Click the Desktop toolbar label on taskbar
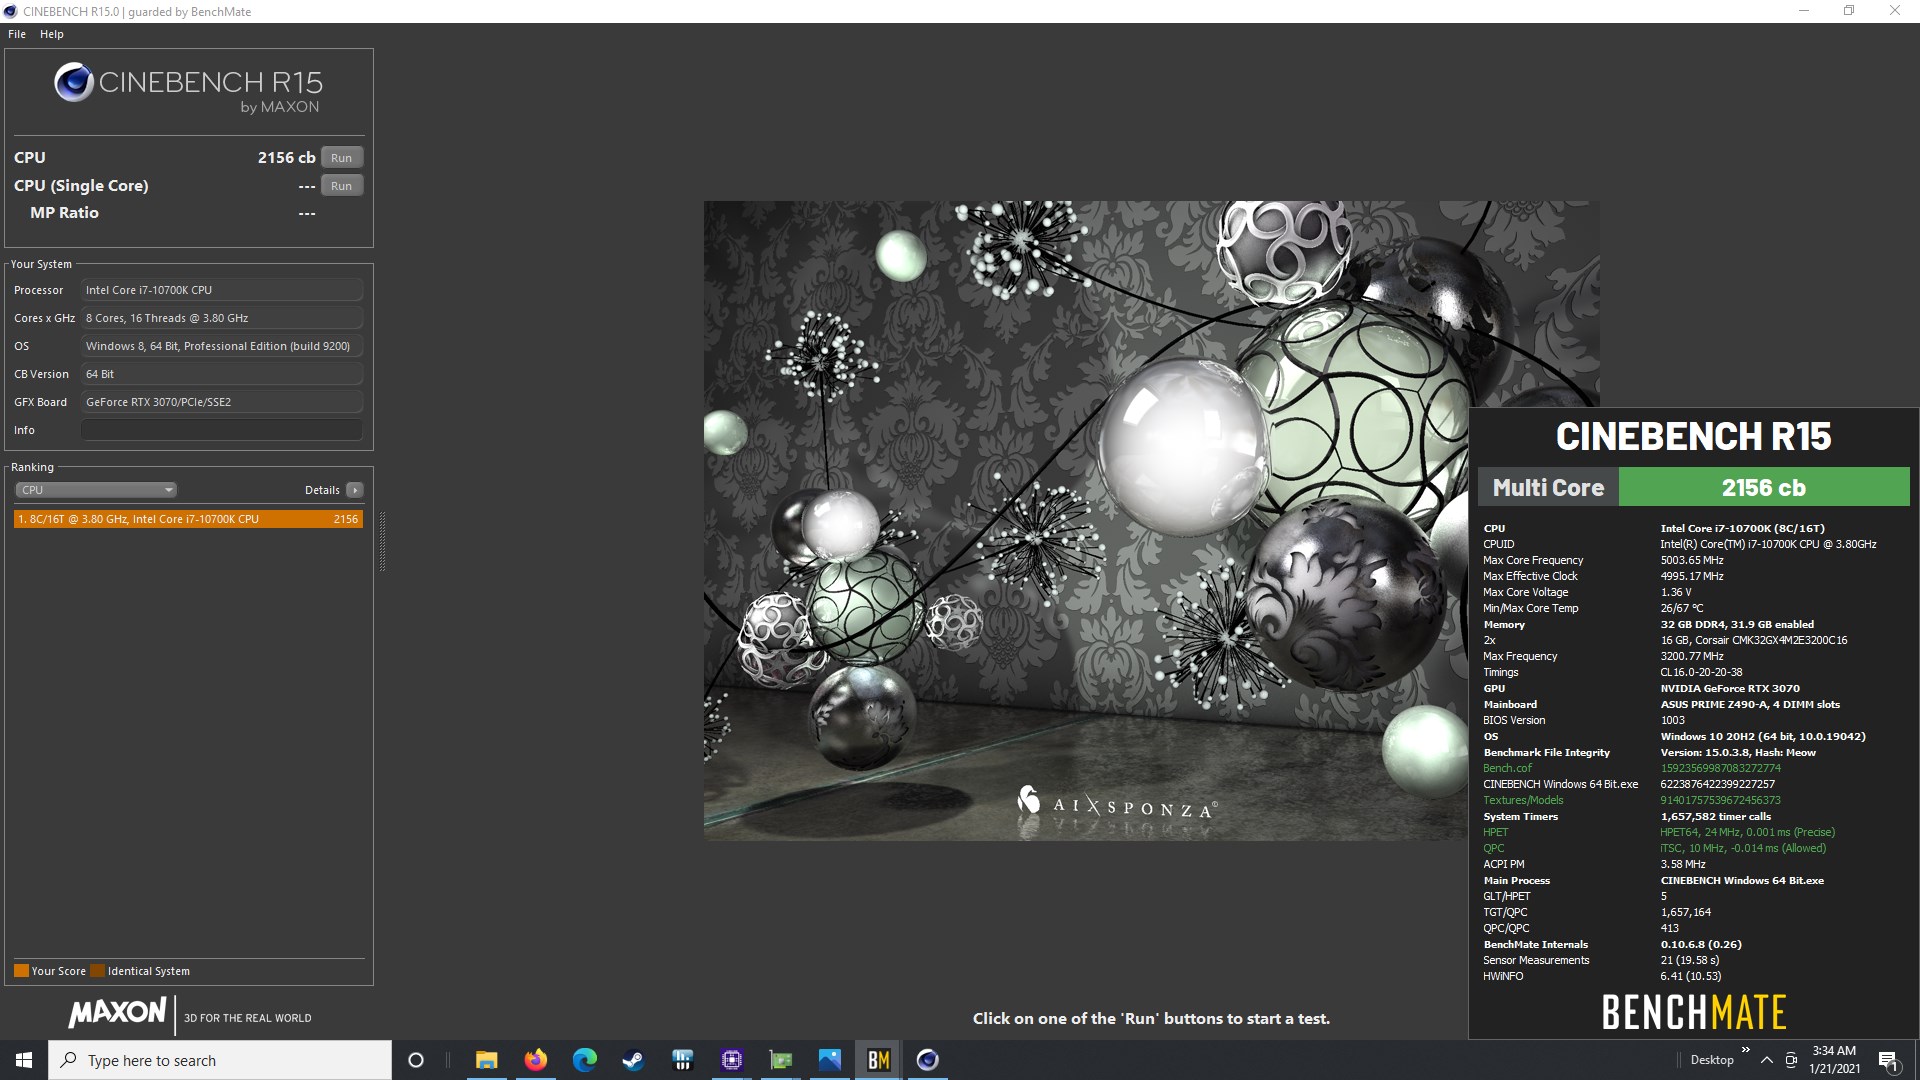The width and height of the screenshot is (1920, 1080). point(1712,1060)
